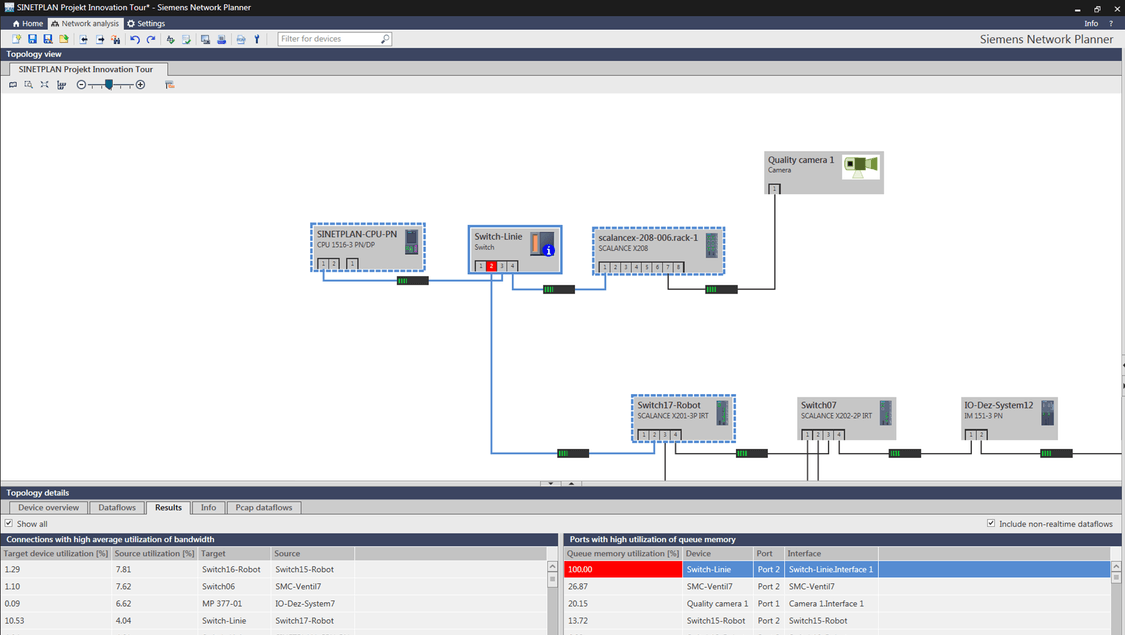Click the magnifier in the device filter
The height and width of the screenshot is (635, 1125).
[385, 39]
